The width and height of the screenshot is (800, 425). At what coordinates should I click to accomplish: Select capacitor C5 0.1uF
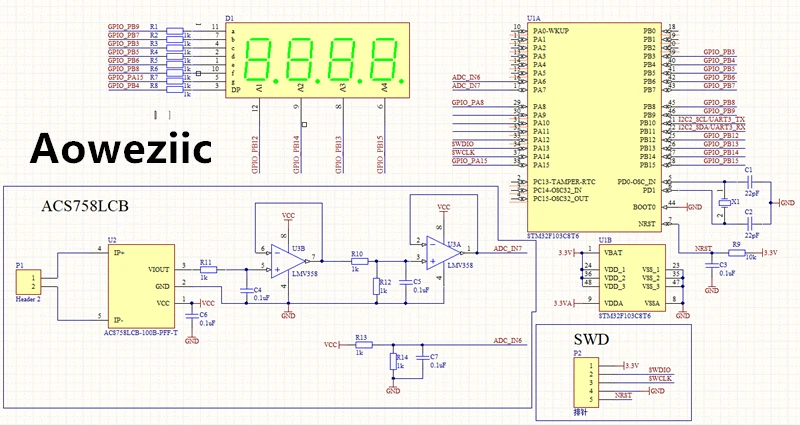pyautogui.click(x=406, y=282)
